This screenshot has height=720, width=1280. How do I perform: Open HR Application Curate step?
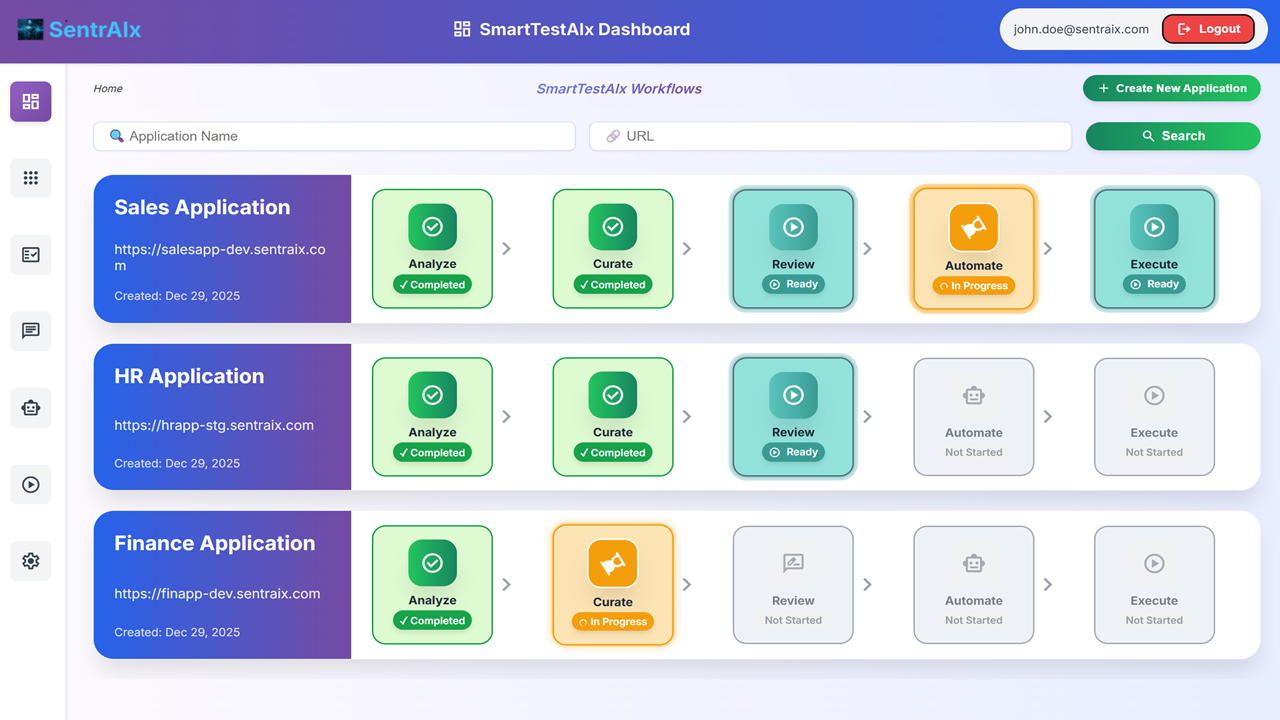coord(613,417)
